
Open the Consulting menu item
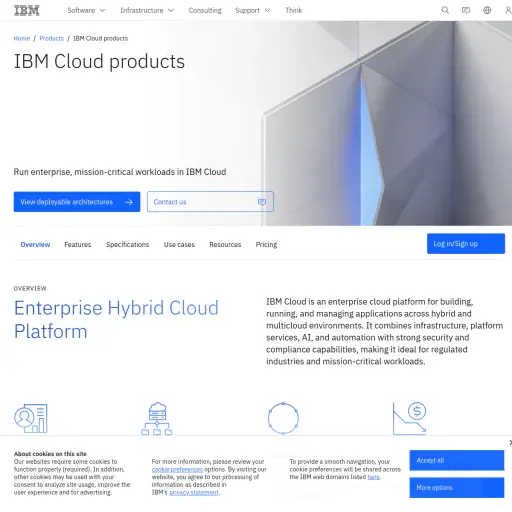(x=205, y=10)
